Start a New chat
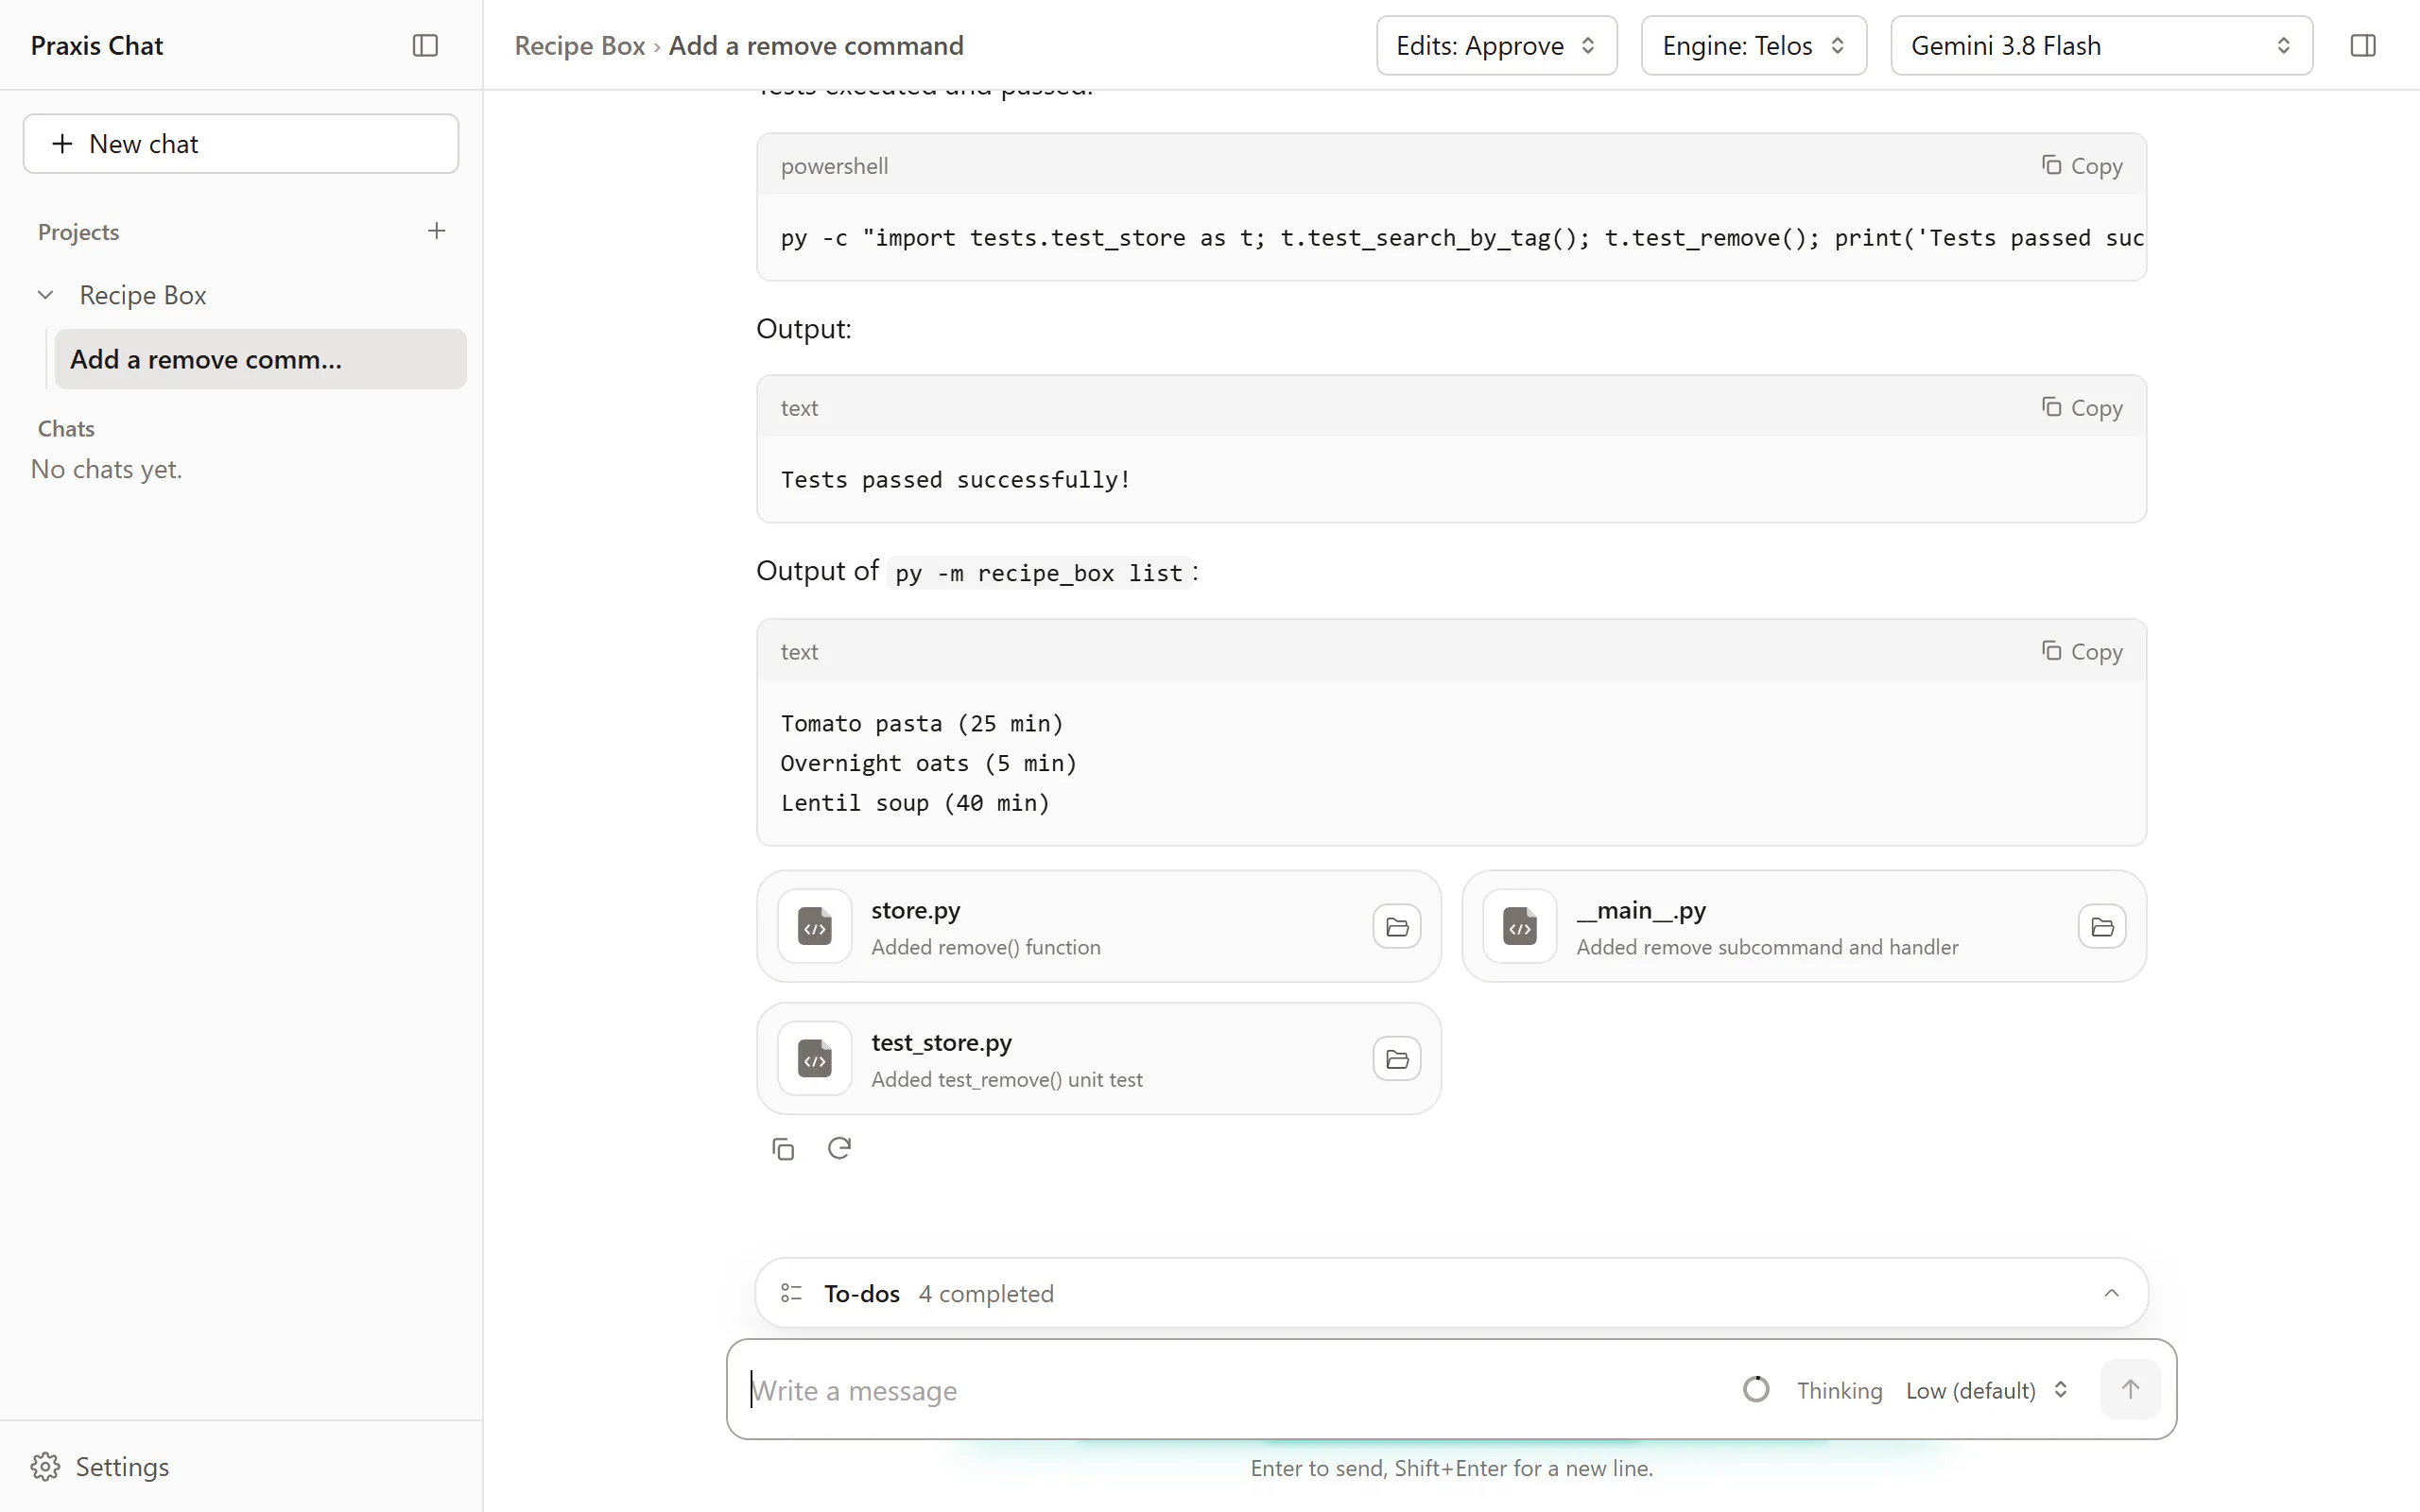 241,144
